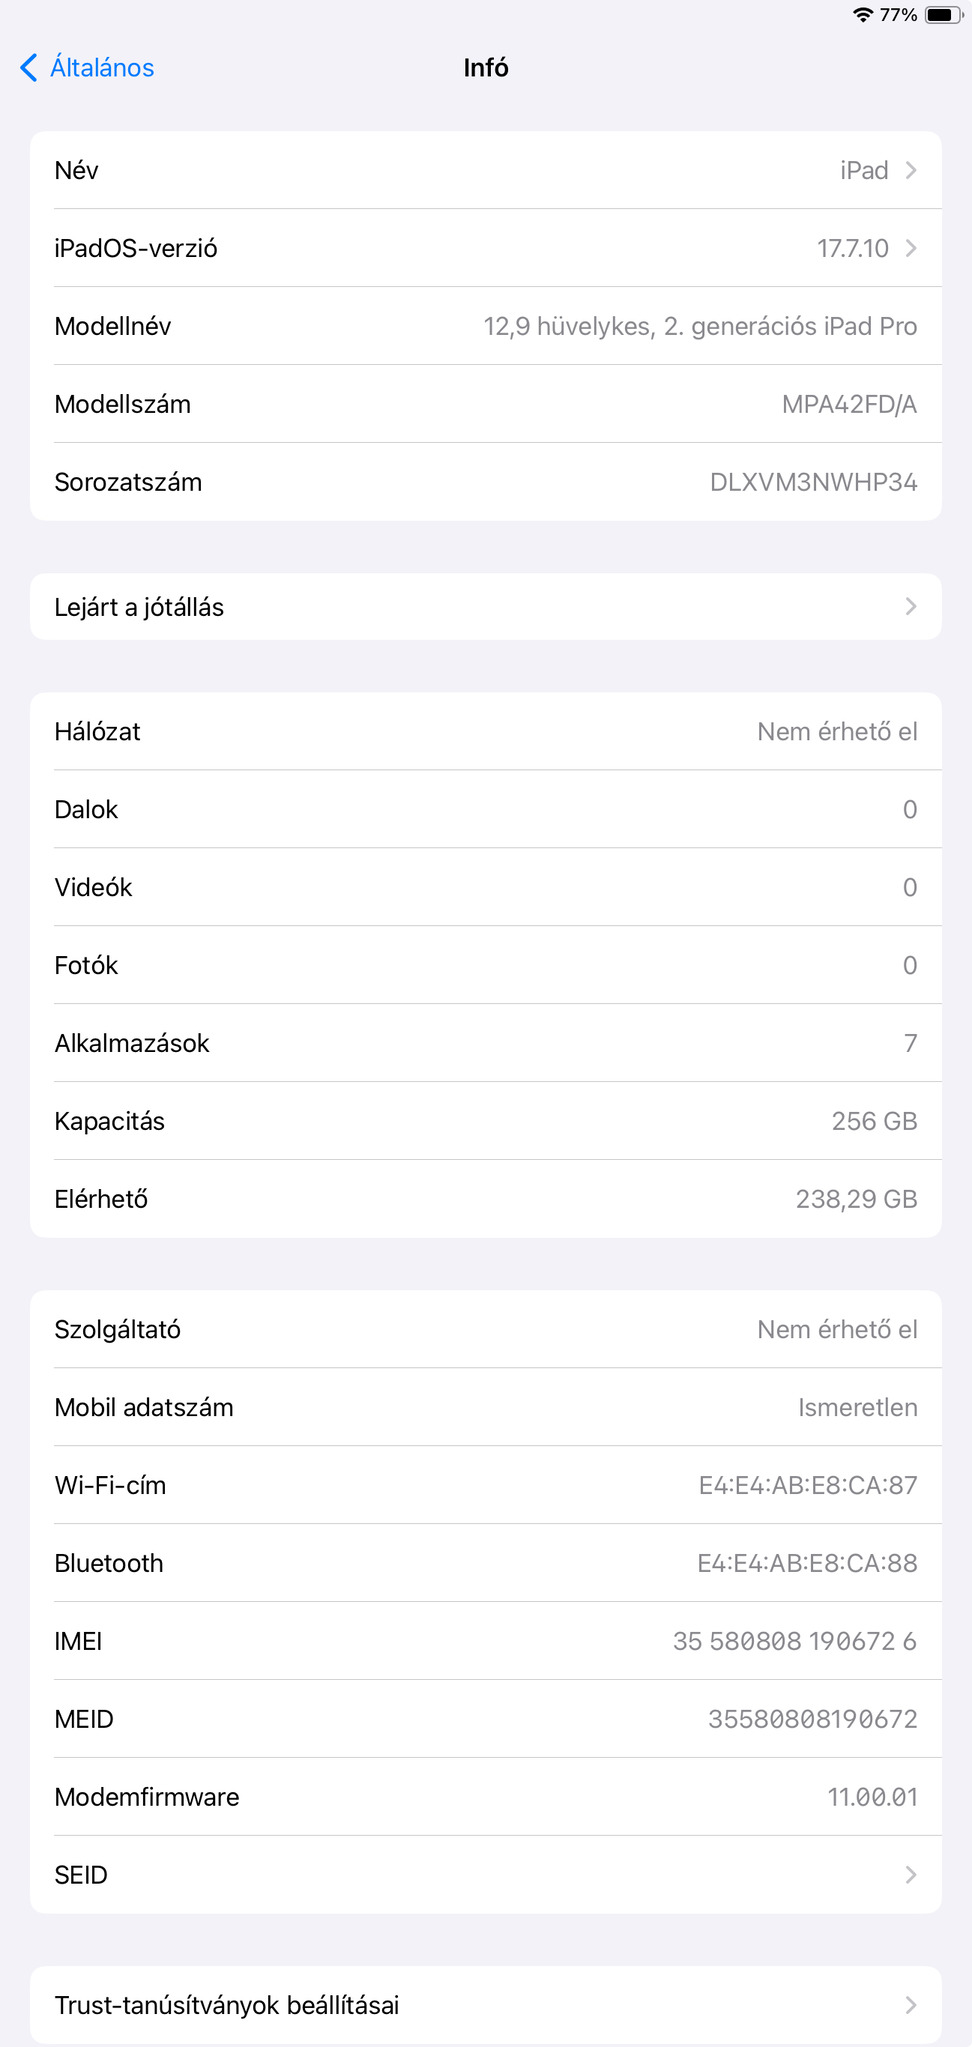Tap the battery status icon

point(943,15)
